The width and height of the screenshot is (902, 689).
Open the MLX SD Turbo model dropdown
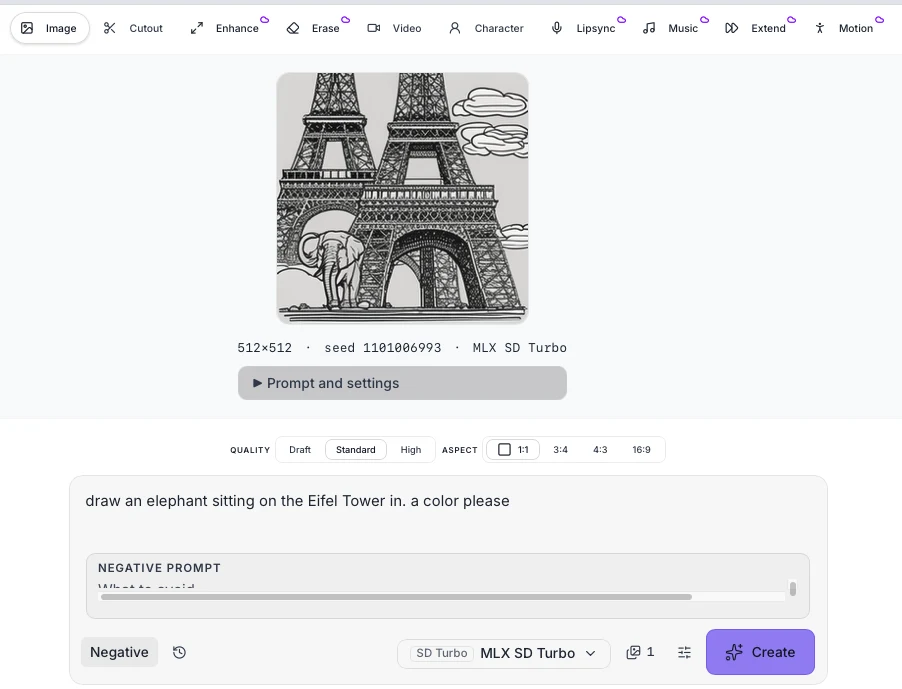click(503, 653)
